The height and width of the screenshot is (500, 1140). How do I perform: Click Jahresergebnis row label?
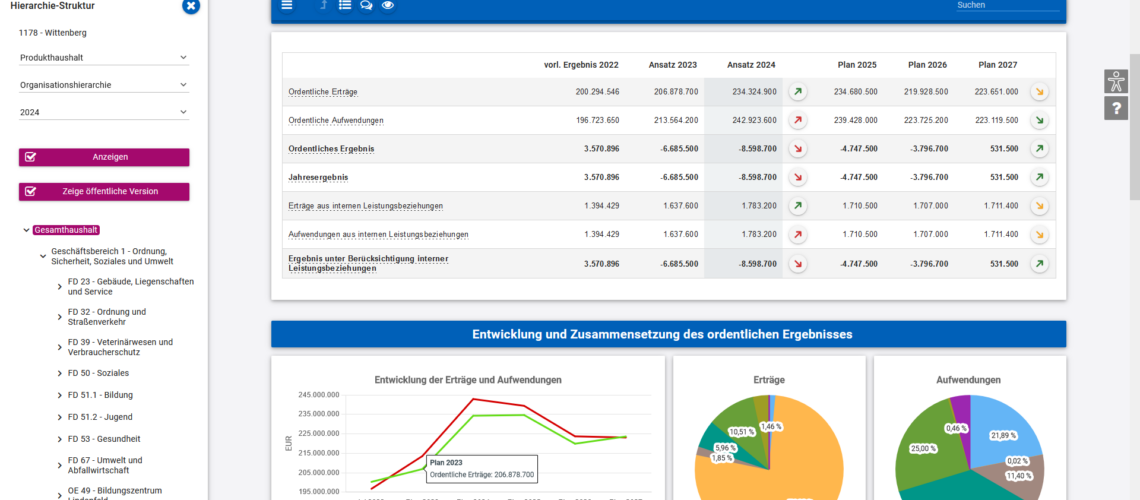[x=318, y=177]
